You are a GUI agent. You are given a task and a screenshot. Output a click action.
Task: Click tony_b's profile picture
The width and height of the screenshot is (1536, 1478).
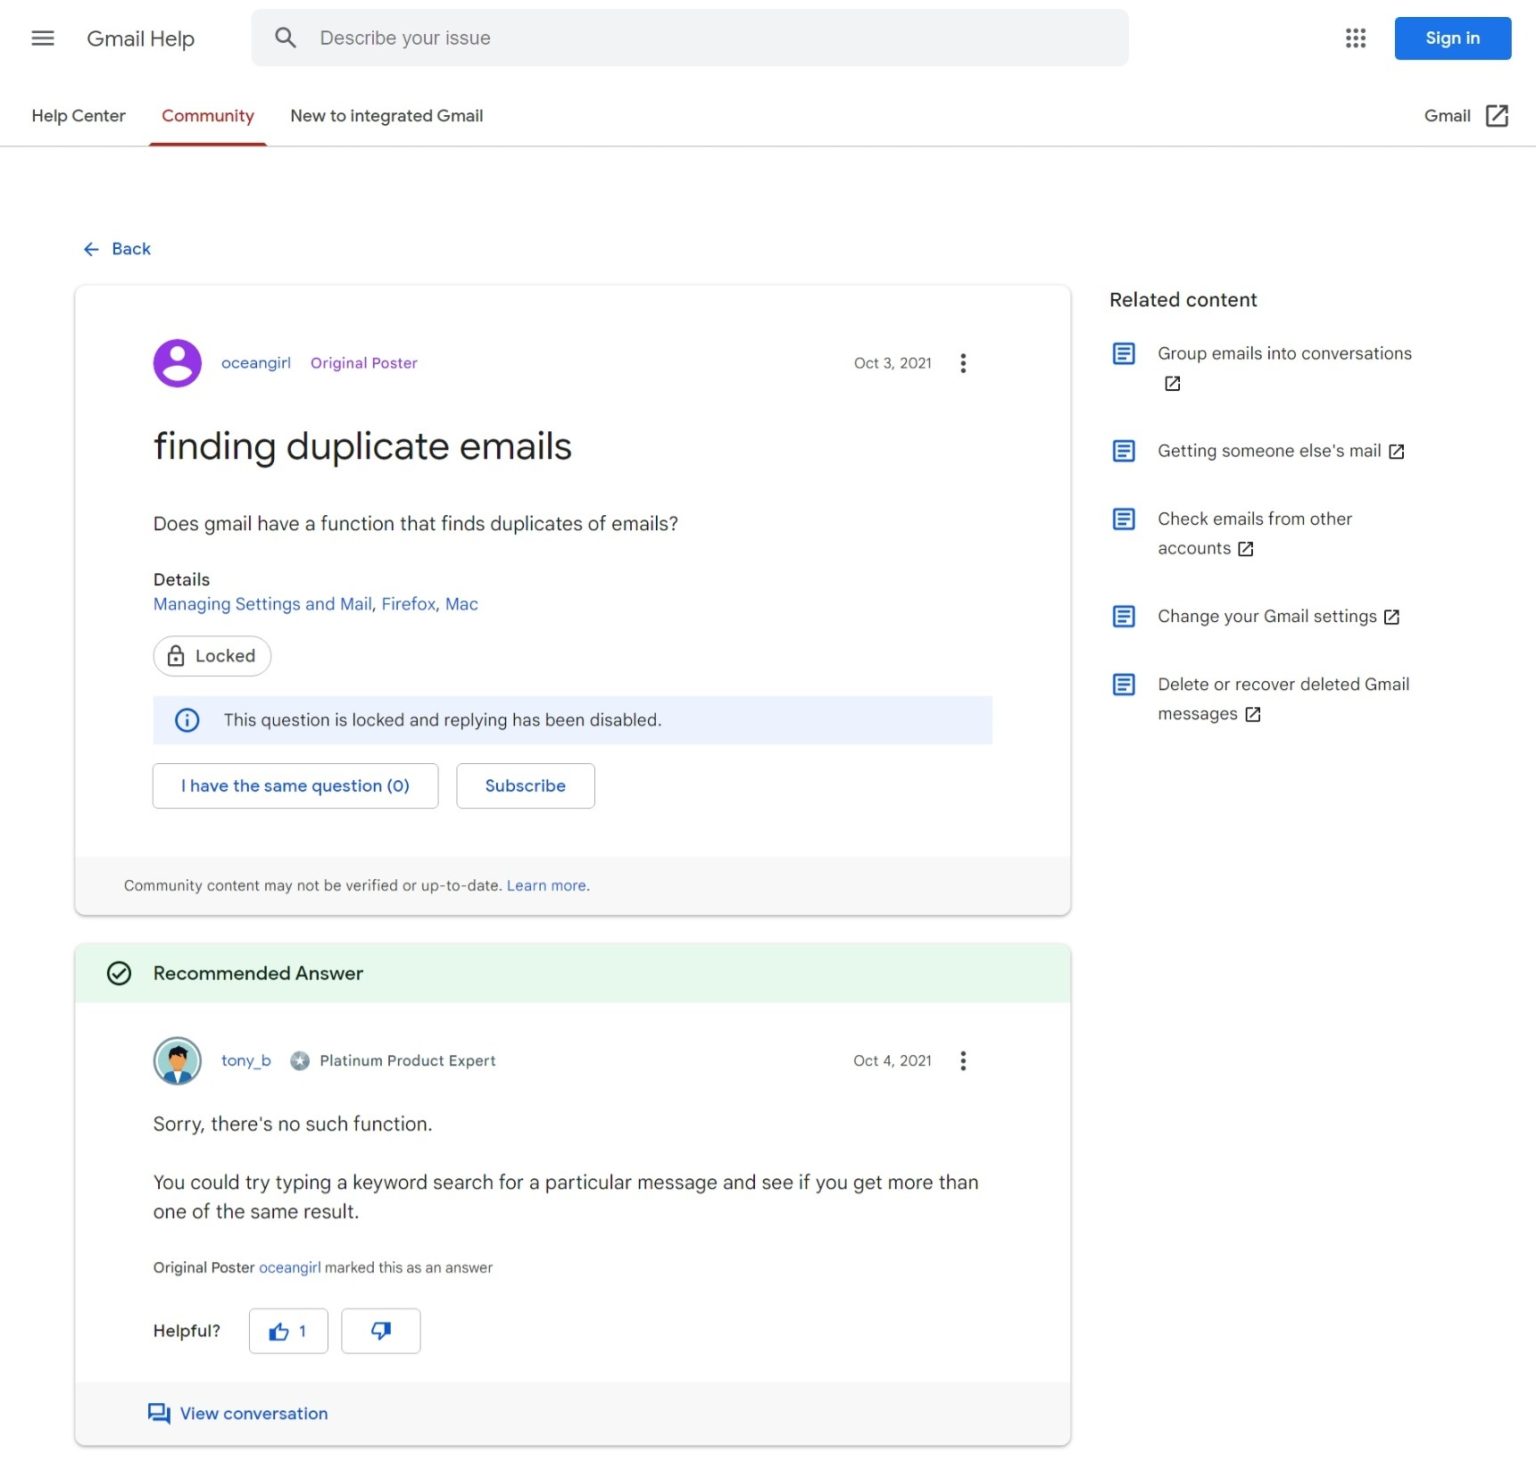coord(177,1061)
